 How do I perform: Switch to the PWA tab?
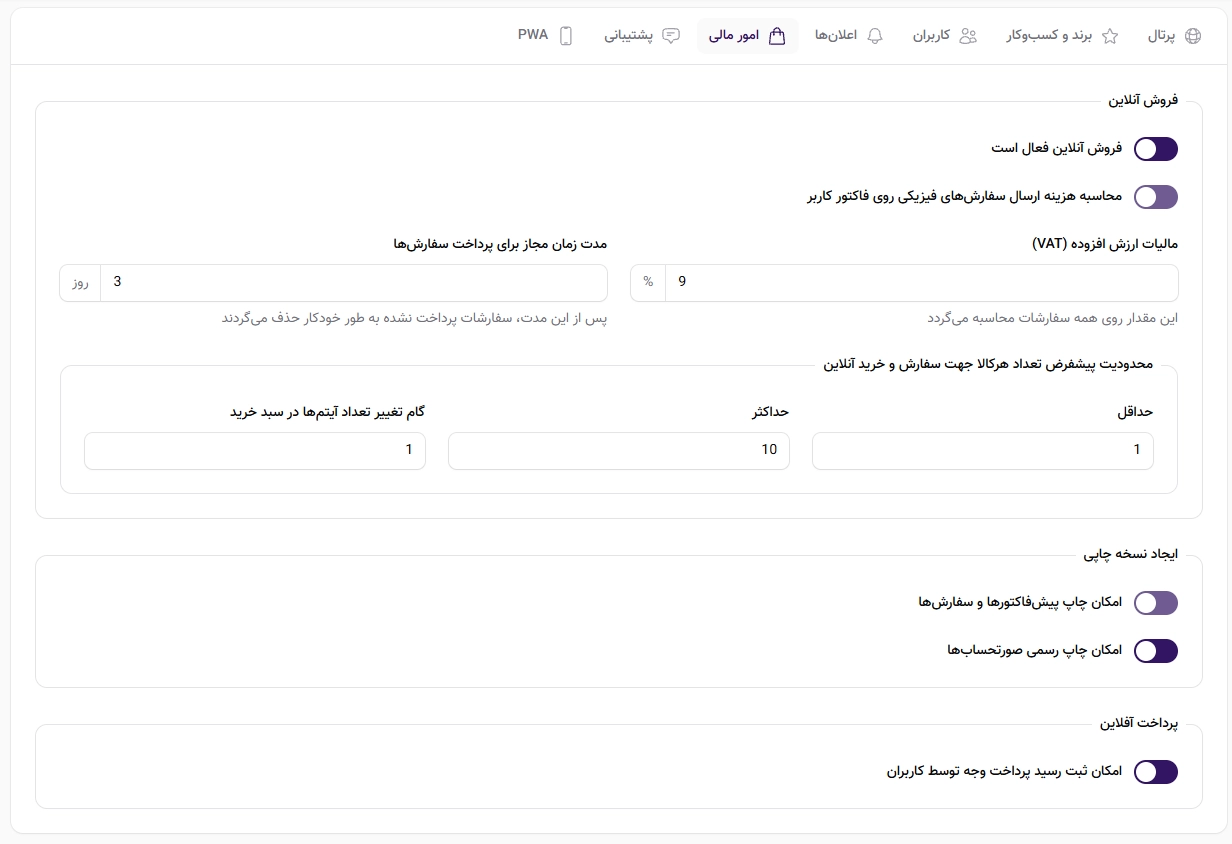(x=545, y=36)
